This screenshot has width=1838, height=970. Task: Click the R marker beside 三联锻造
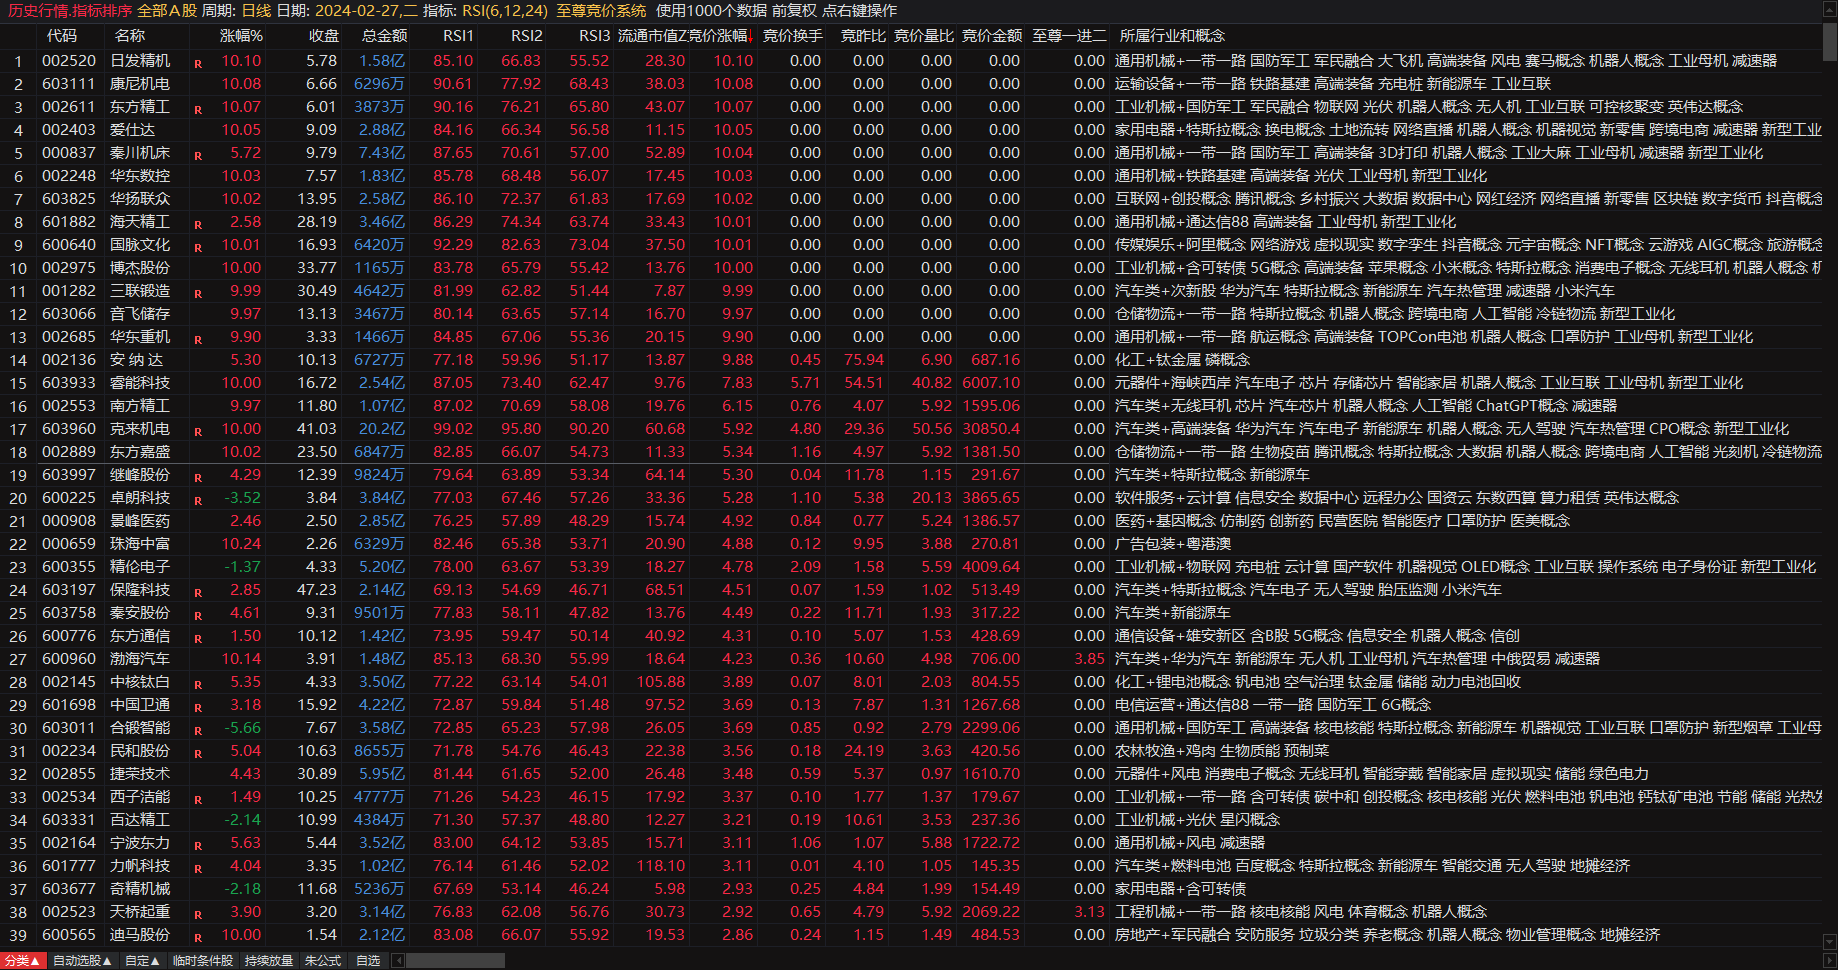pyautogui.click(x=198, y=294)
